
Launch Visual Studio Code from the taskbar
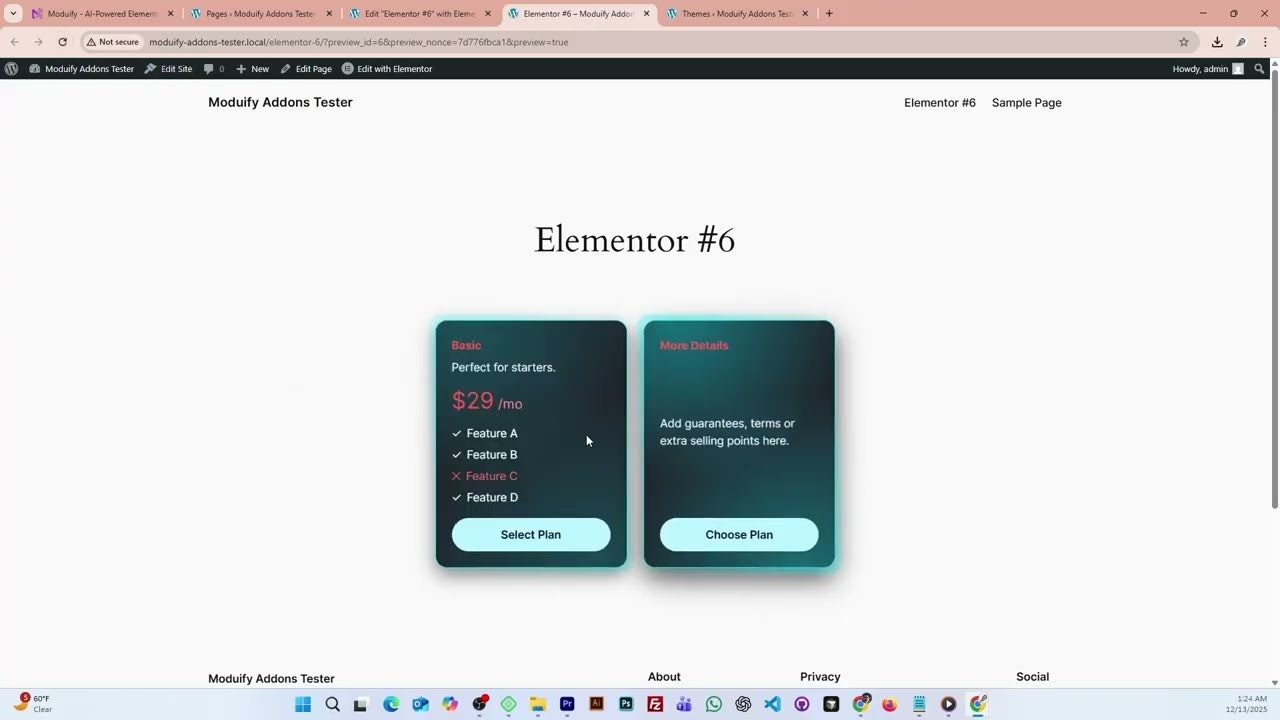coord(772,703)
